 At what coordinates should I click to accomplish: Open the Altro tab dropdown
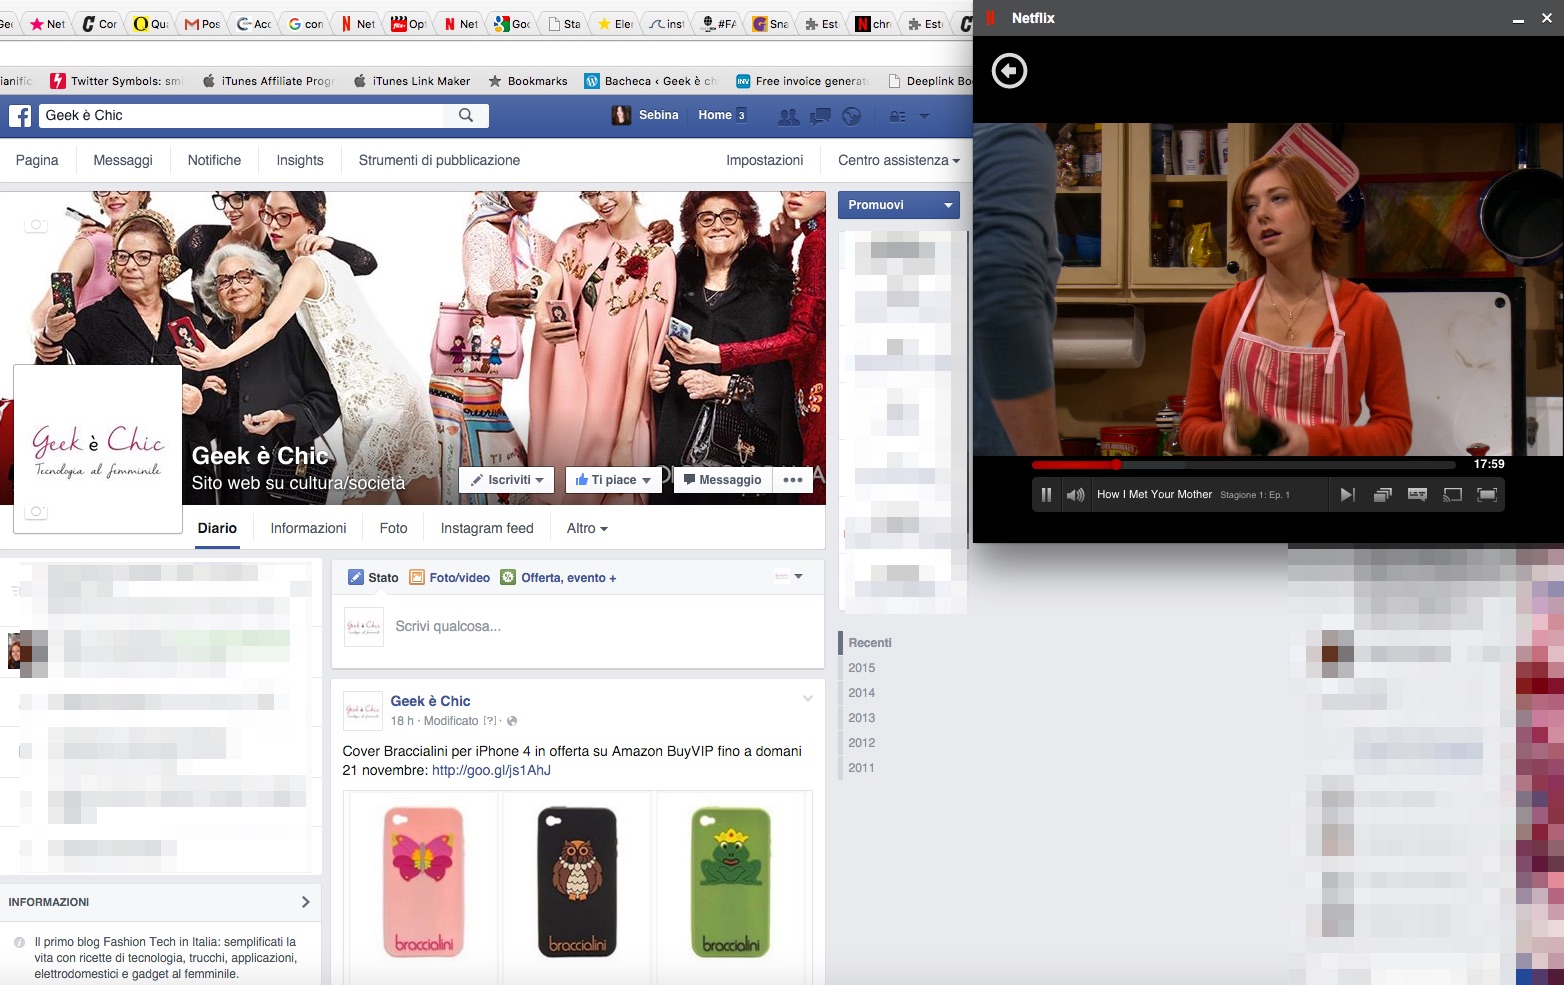click(x=586, y=528)
